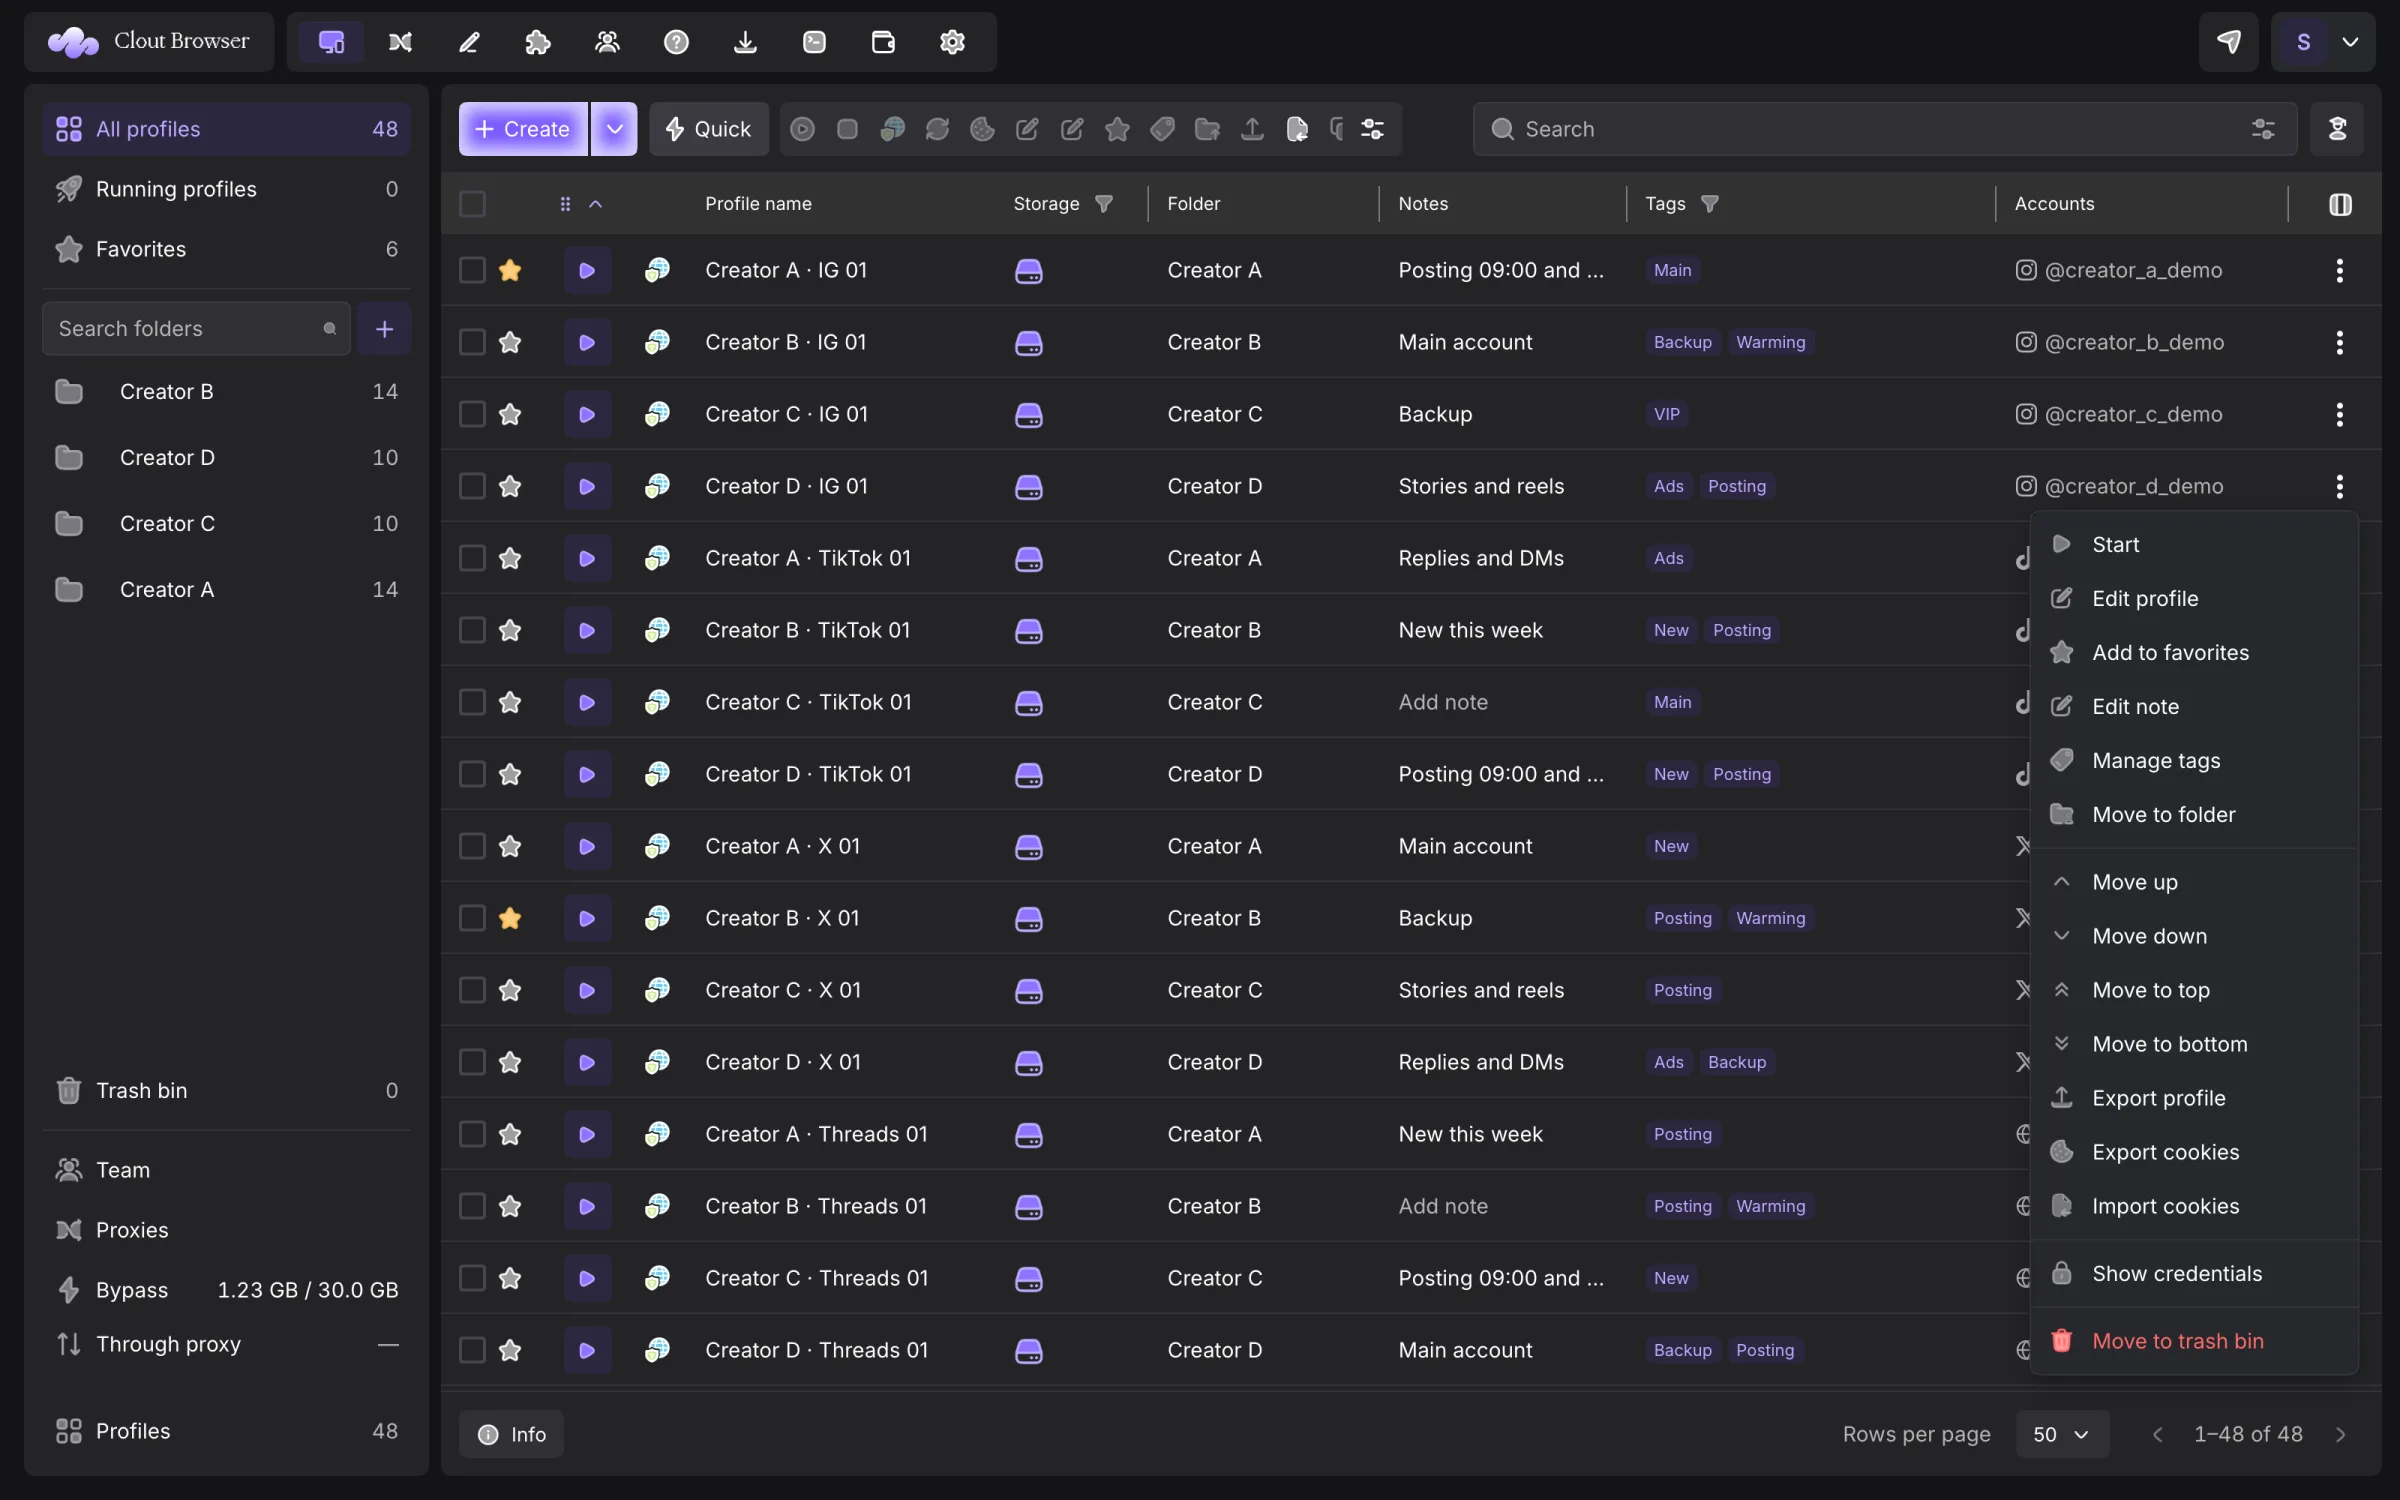
Task: Open three-dot menu for Creator A · IG 01
Action: (x=2339, y=270)
